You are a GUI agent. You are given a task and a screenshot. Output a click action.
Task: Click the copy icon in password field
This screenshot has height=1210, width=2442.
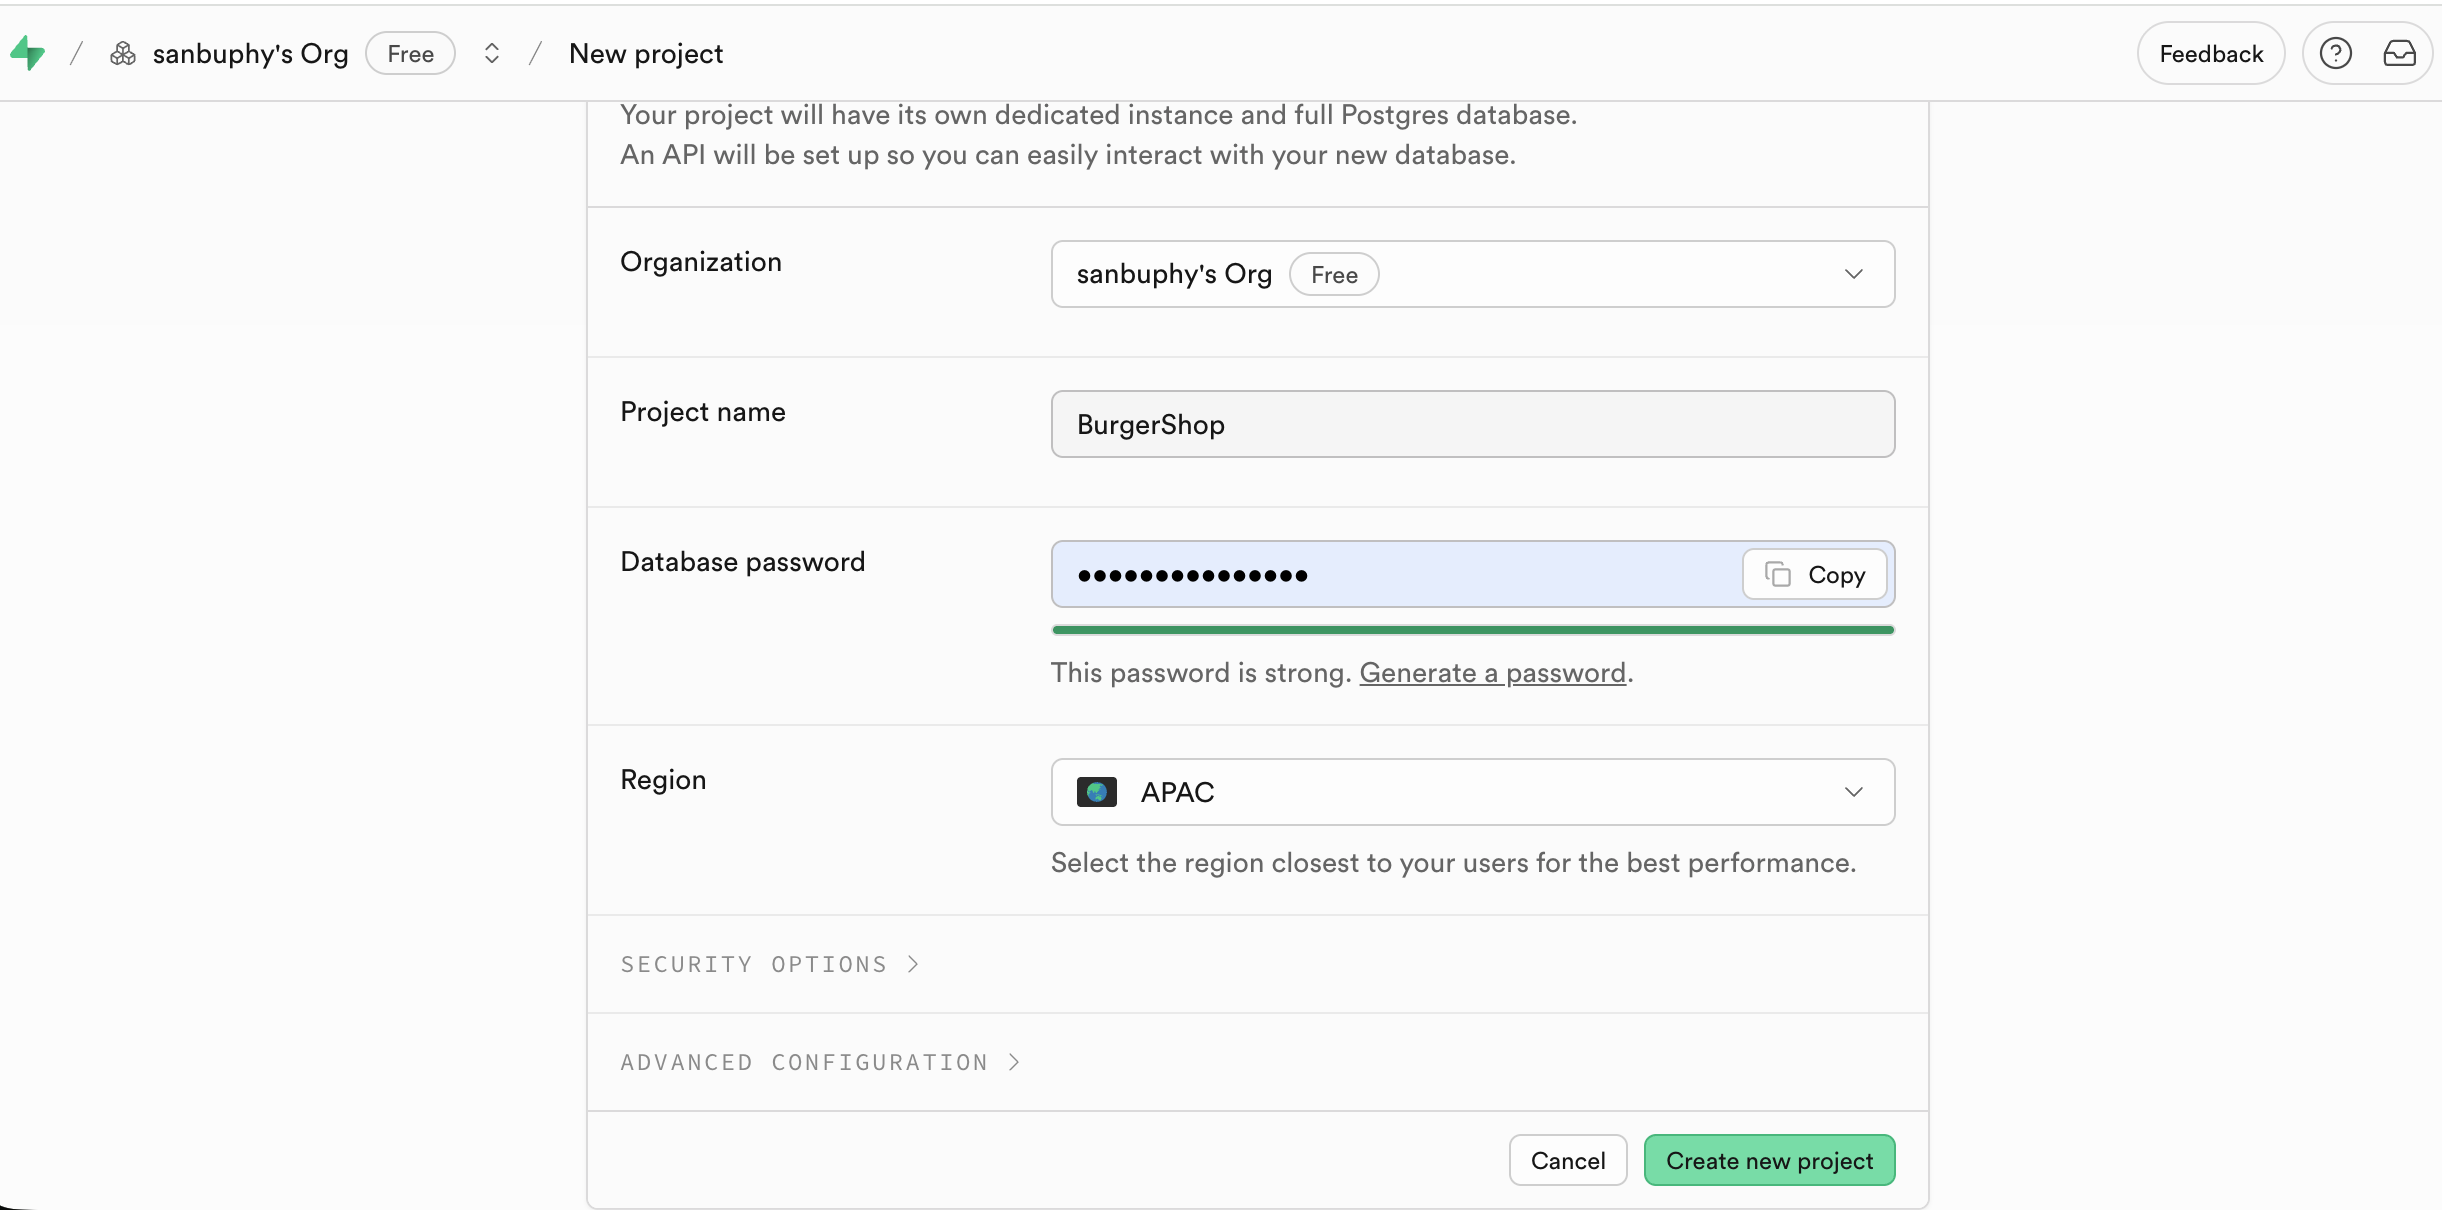coord(1778,575)
